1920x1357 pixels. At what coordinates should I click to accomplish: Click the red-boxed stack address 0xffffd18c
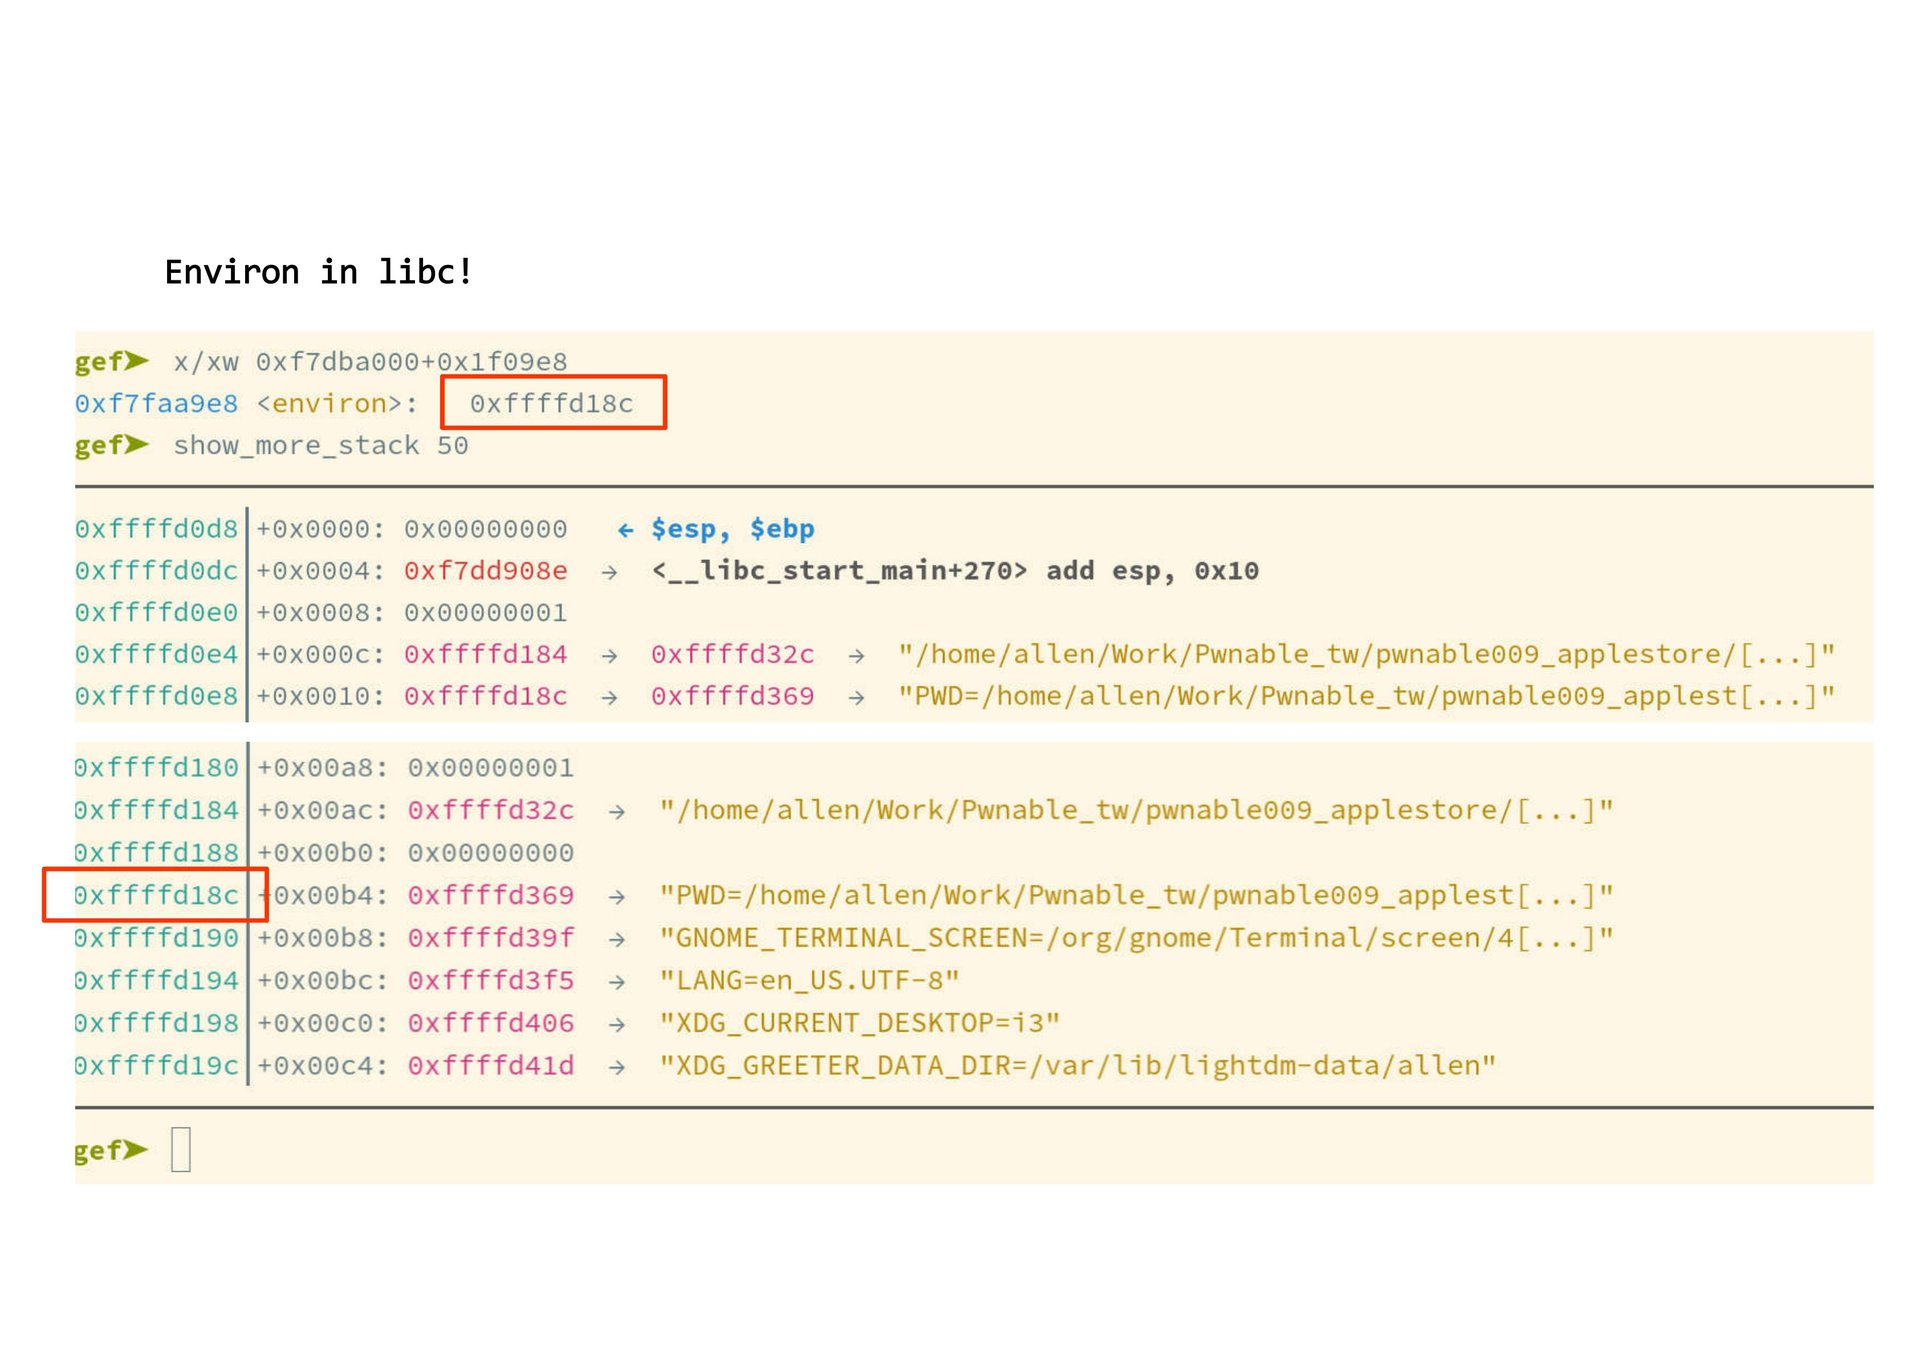pyautogui.click(x=156, y=895)
